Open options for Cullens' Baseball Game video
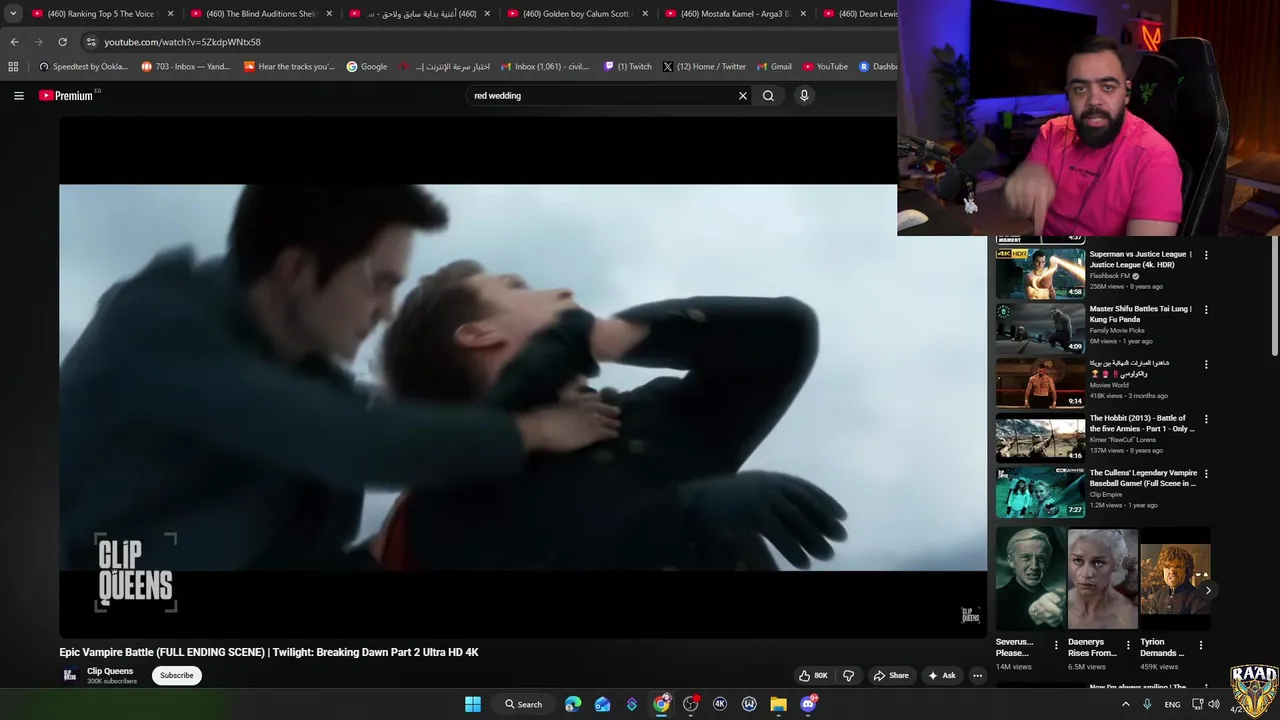 pyautogui.click(x=1206, y=474)
